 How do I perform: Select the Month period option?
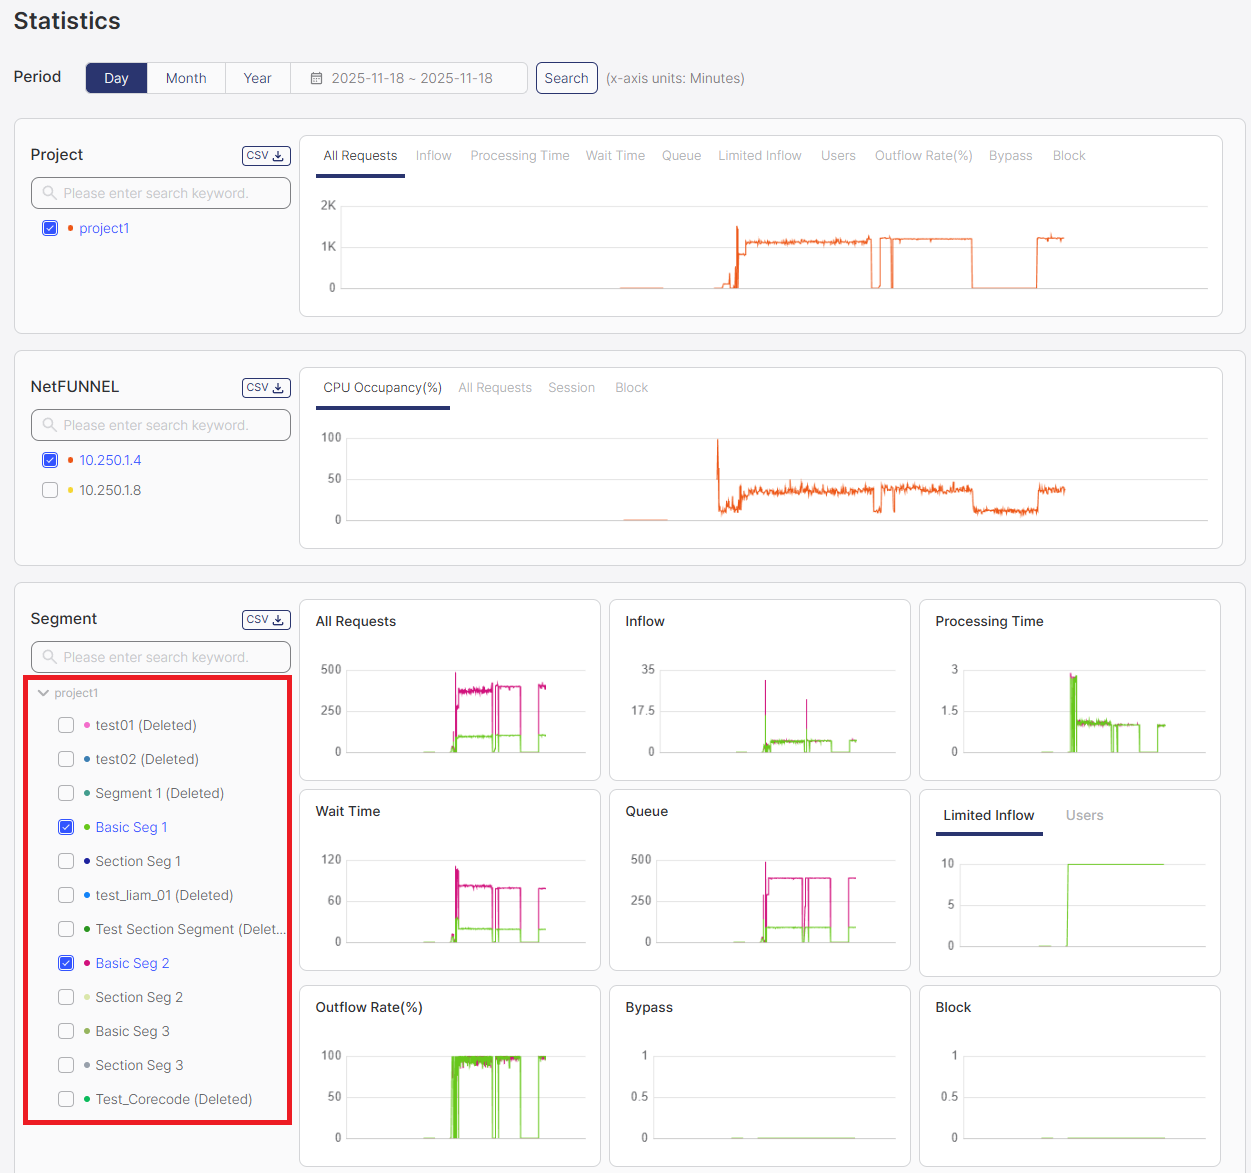(186, 79)
